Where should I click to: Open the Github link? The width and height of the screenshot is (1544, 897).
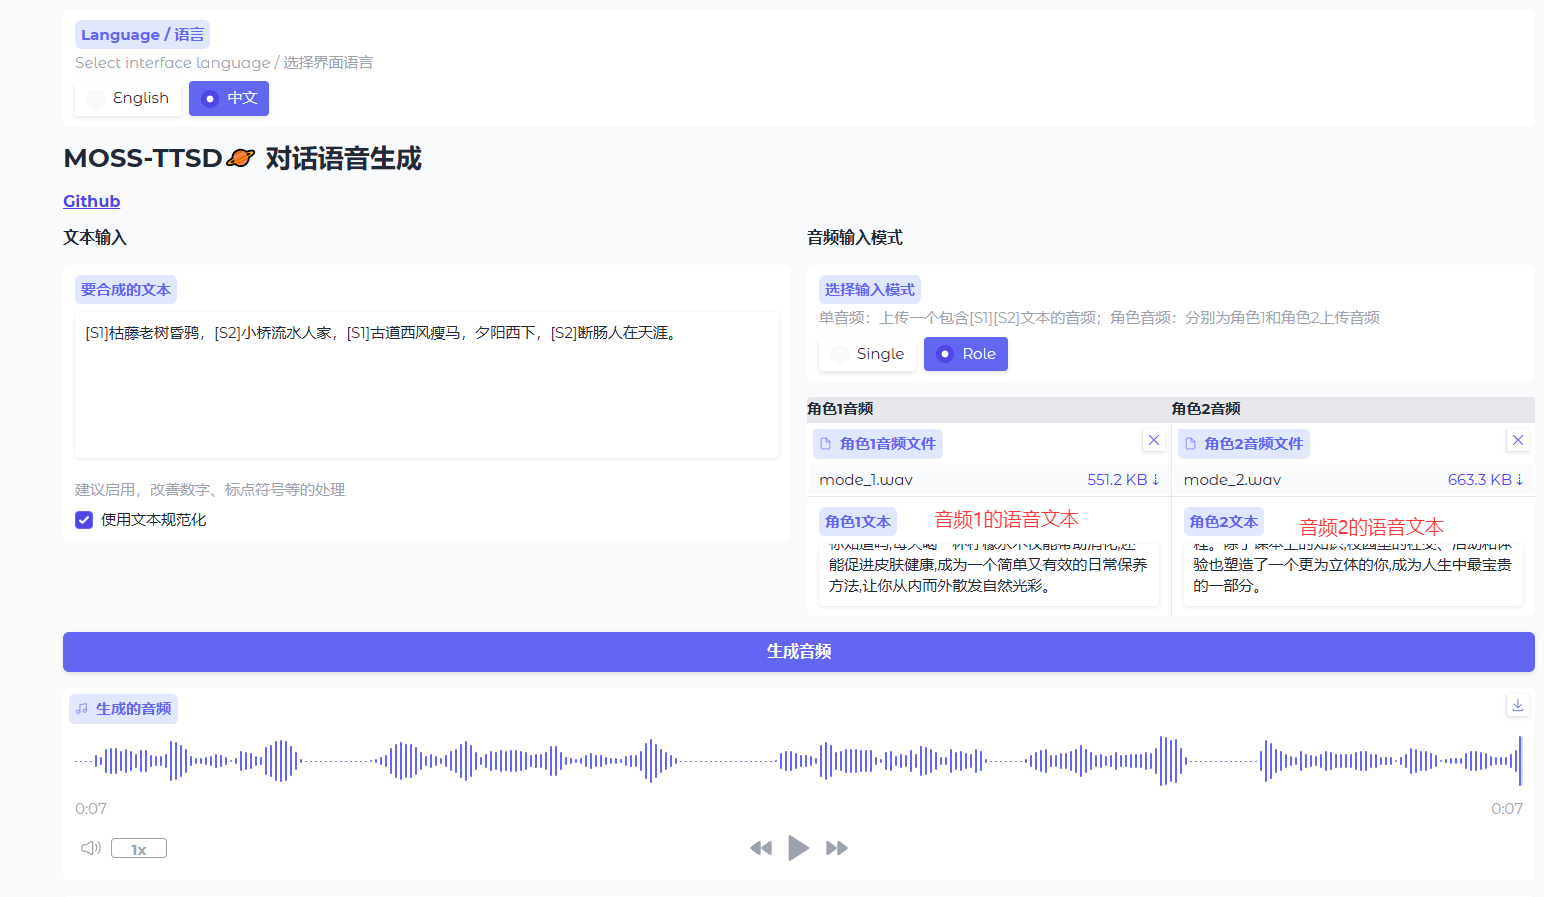91,201
